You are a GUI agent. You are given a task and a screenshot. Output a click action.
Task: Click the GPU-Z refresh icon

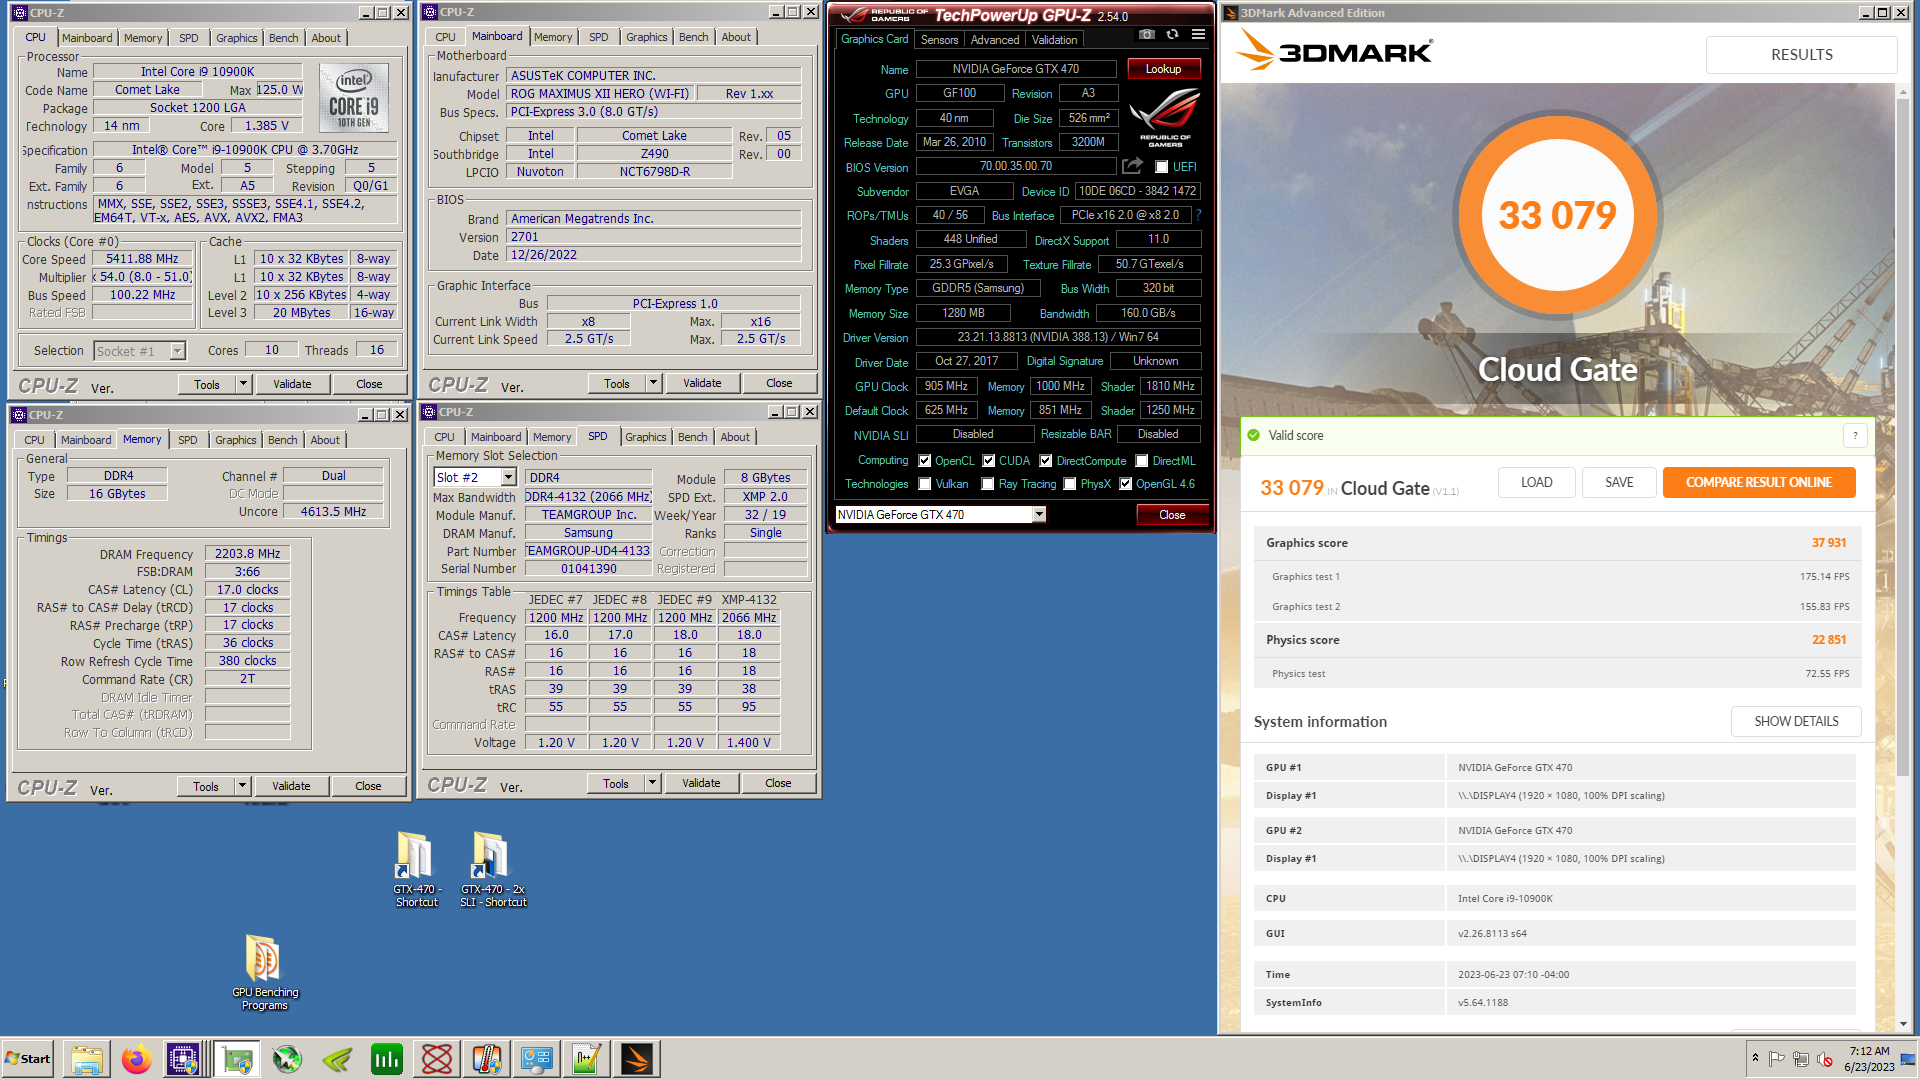[1172, 35]
